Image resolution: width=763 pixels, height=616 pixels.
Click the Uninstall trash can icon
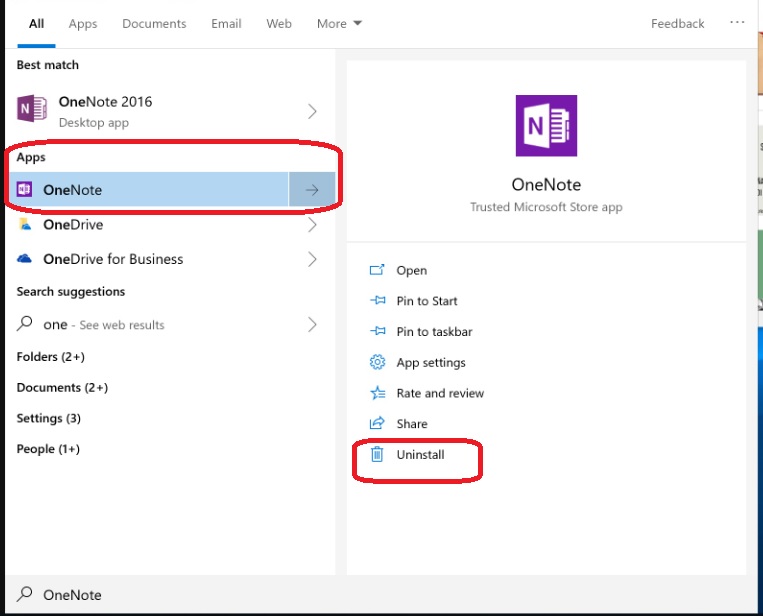[377, 454]
